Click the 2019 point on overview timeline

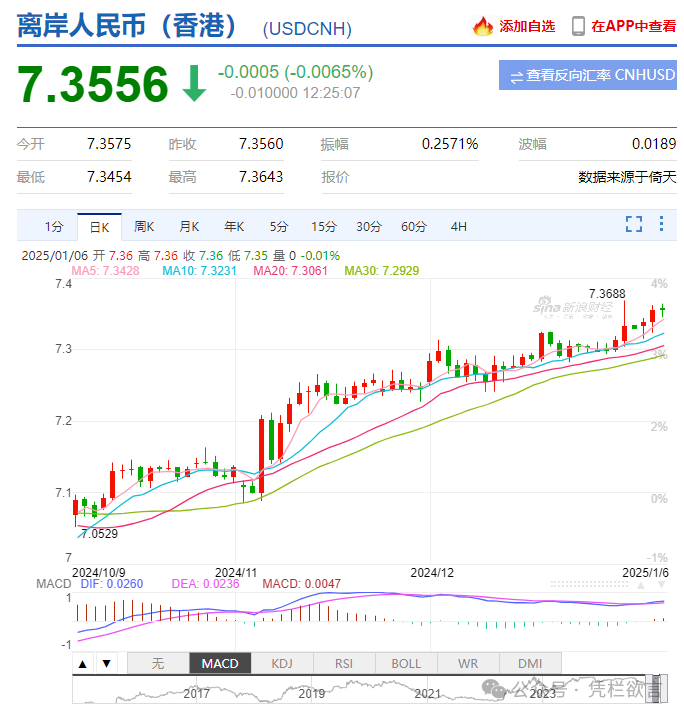tap(311, 694)
